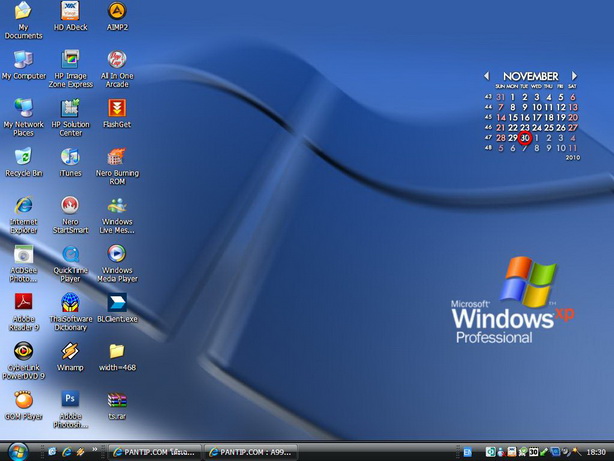This screenshot has width=614, height=461.
Task: Click calendar tray icon showing 30
Action: coord(533,452)
